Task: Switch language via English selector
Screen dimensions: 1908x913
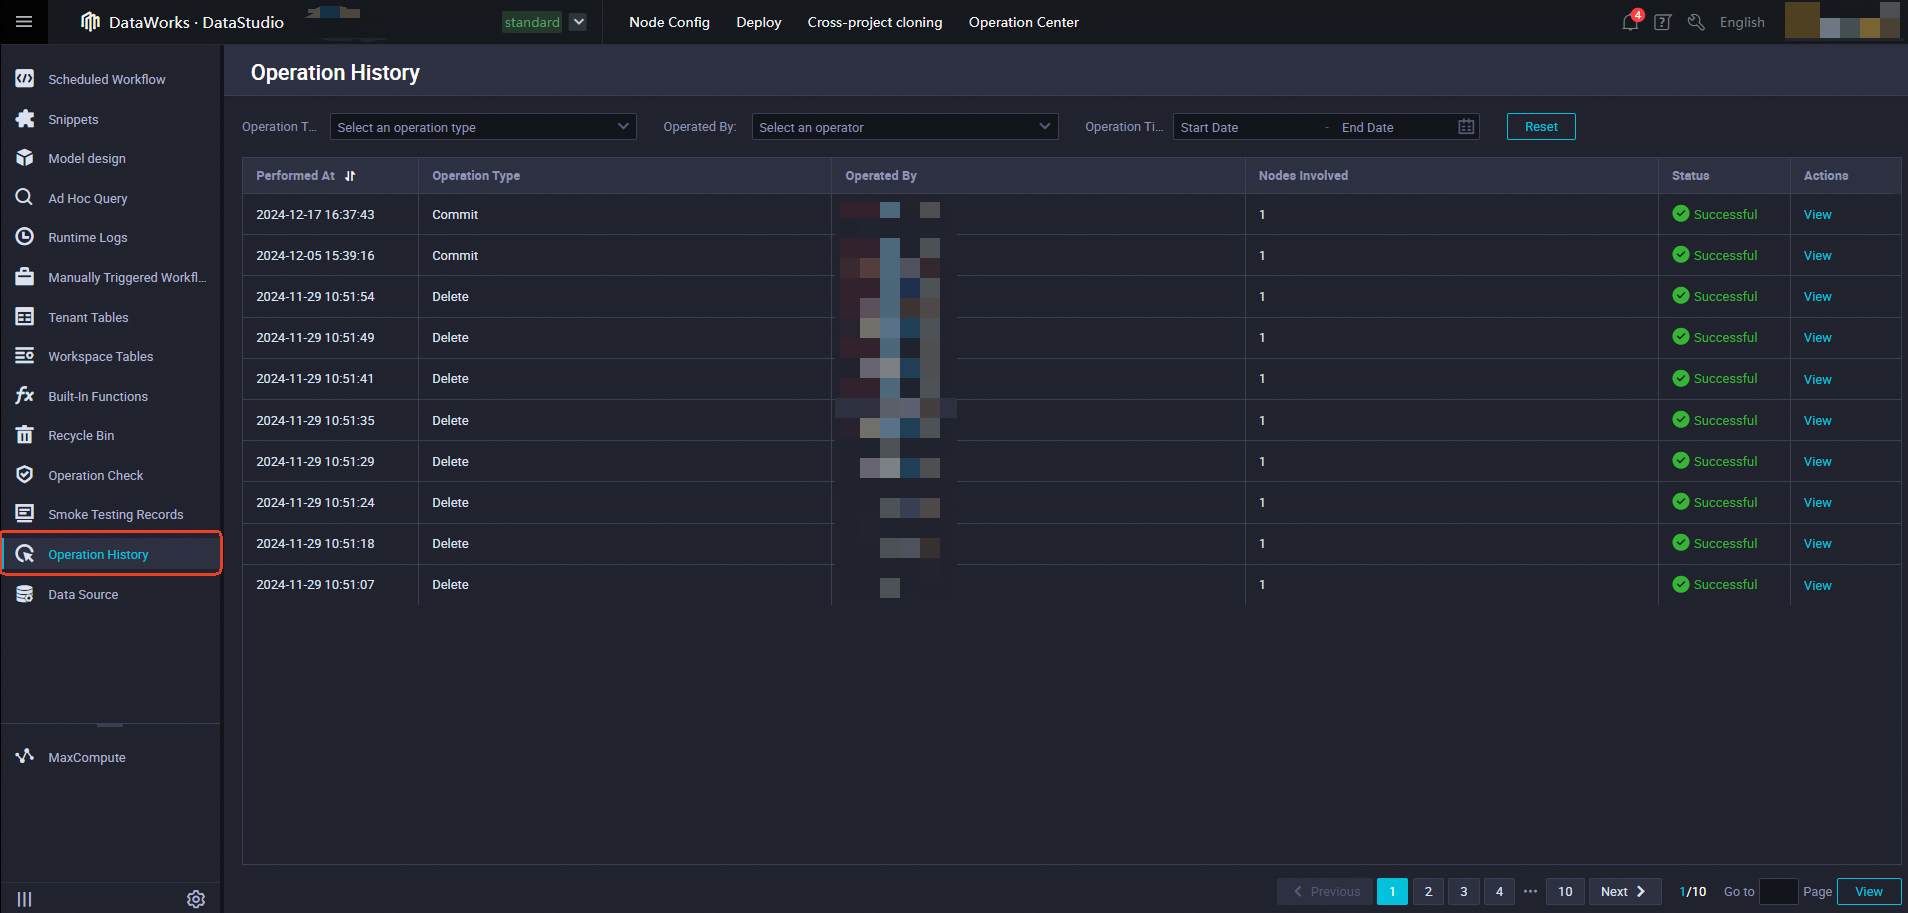Action: [1742, 22]
